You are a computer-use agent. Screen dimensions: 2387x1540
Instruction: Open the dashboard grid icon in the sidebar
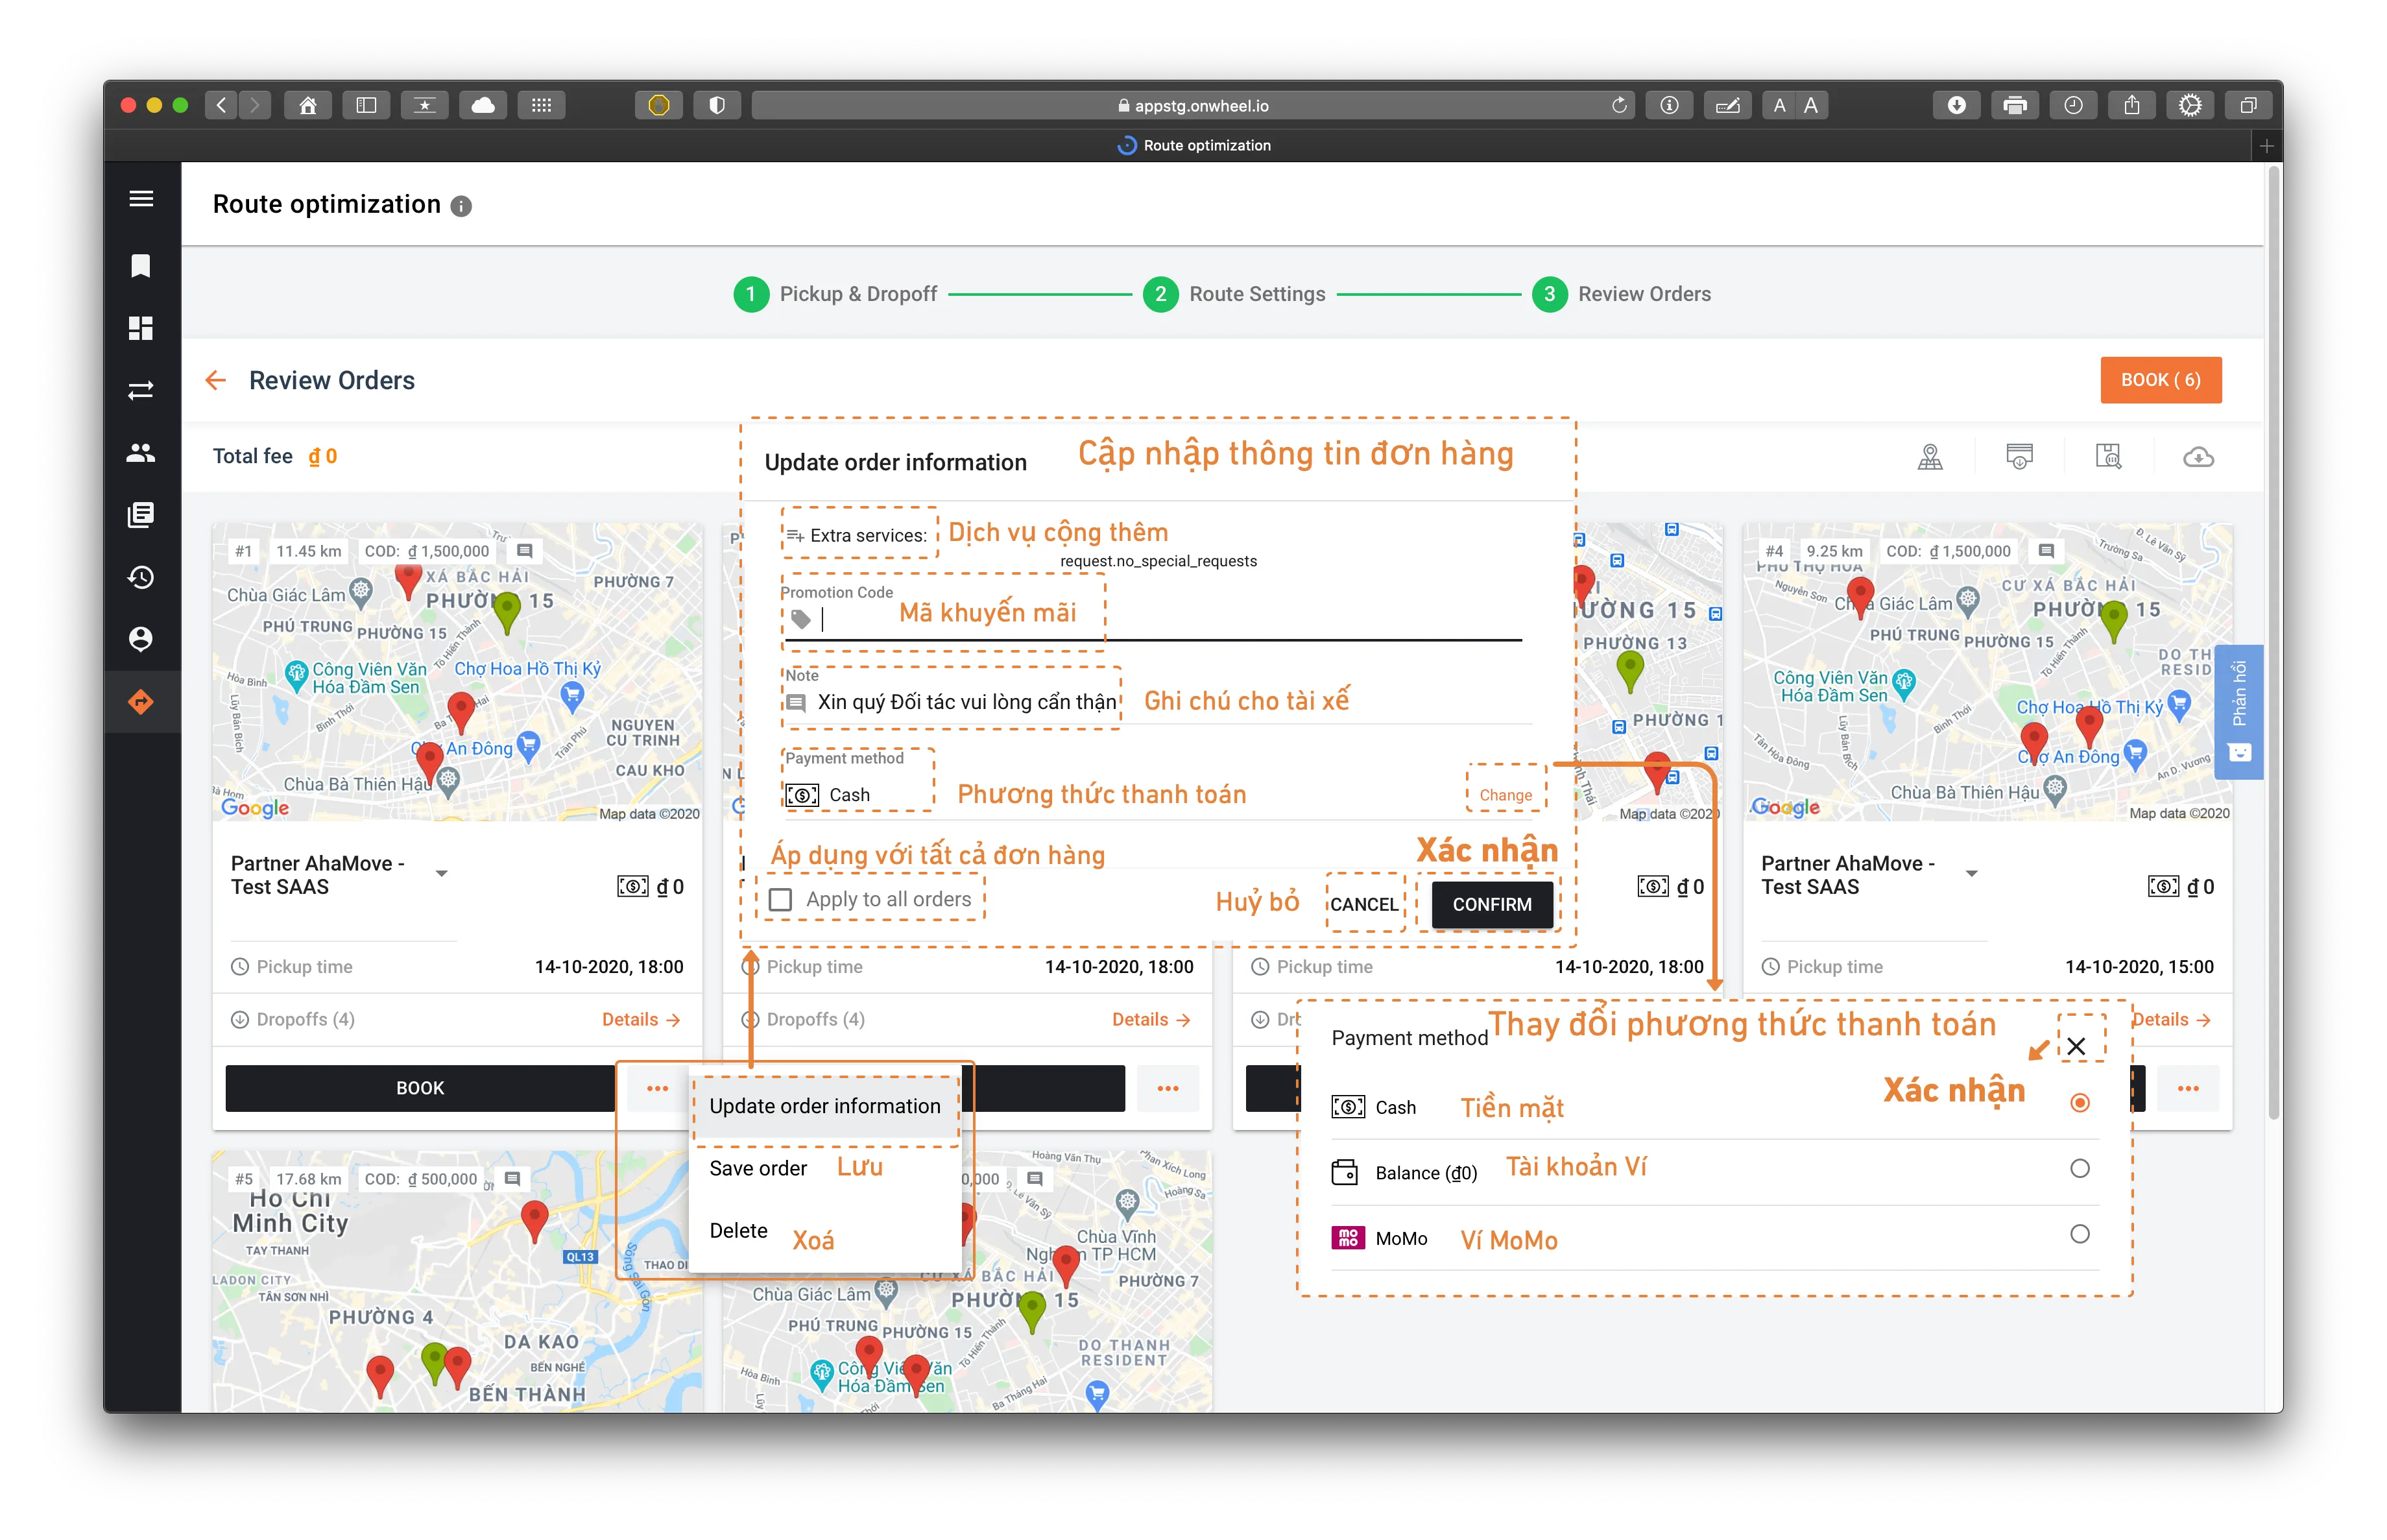click(x=141, y=328)
